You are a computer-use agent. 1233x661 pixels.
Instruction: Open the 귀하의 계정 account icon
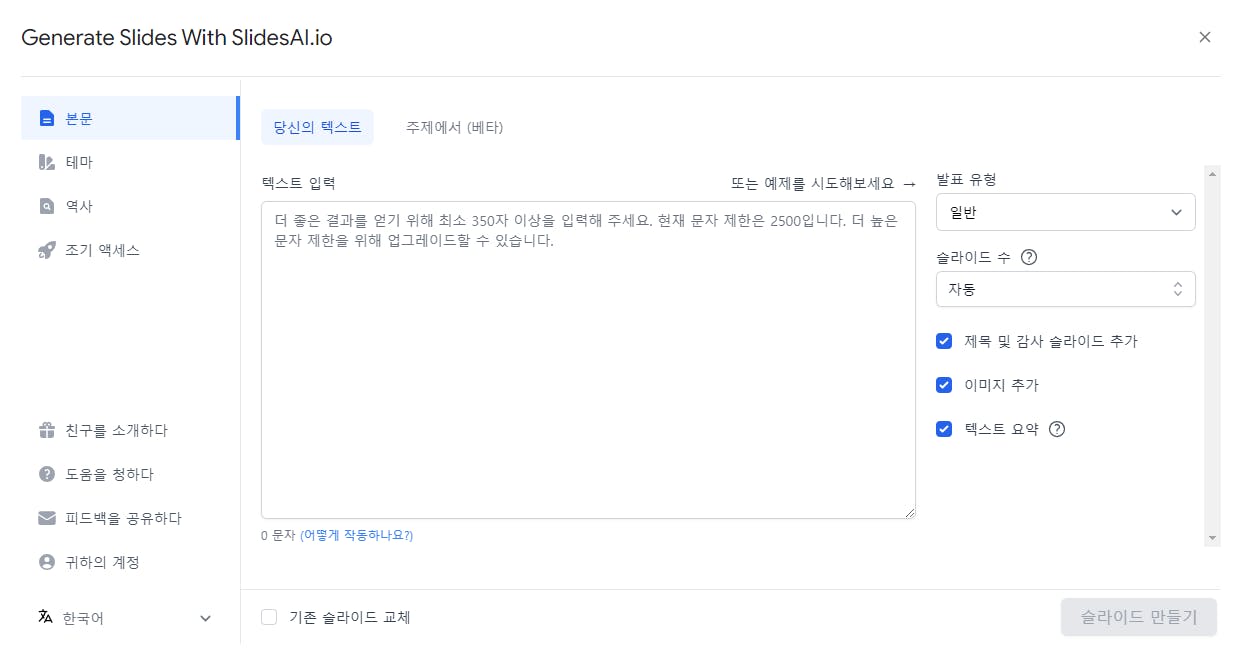point(46,562)
